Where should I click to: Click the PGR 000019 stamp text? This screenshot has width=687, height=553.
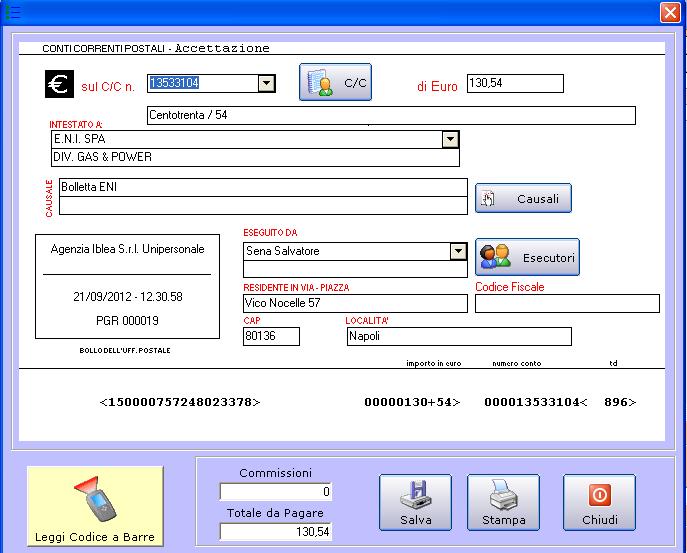(127, 321)
